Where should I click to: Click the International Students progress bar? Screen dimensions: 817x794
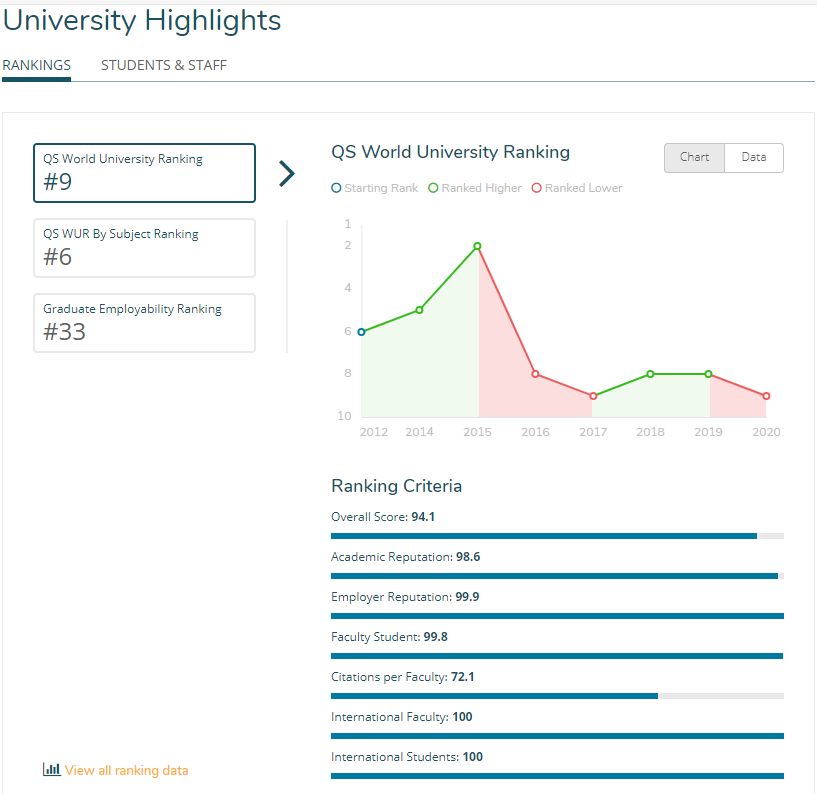coord(557,776)
